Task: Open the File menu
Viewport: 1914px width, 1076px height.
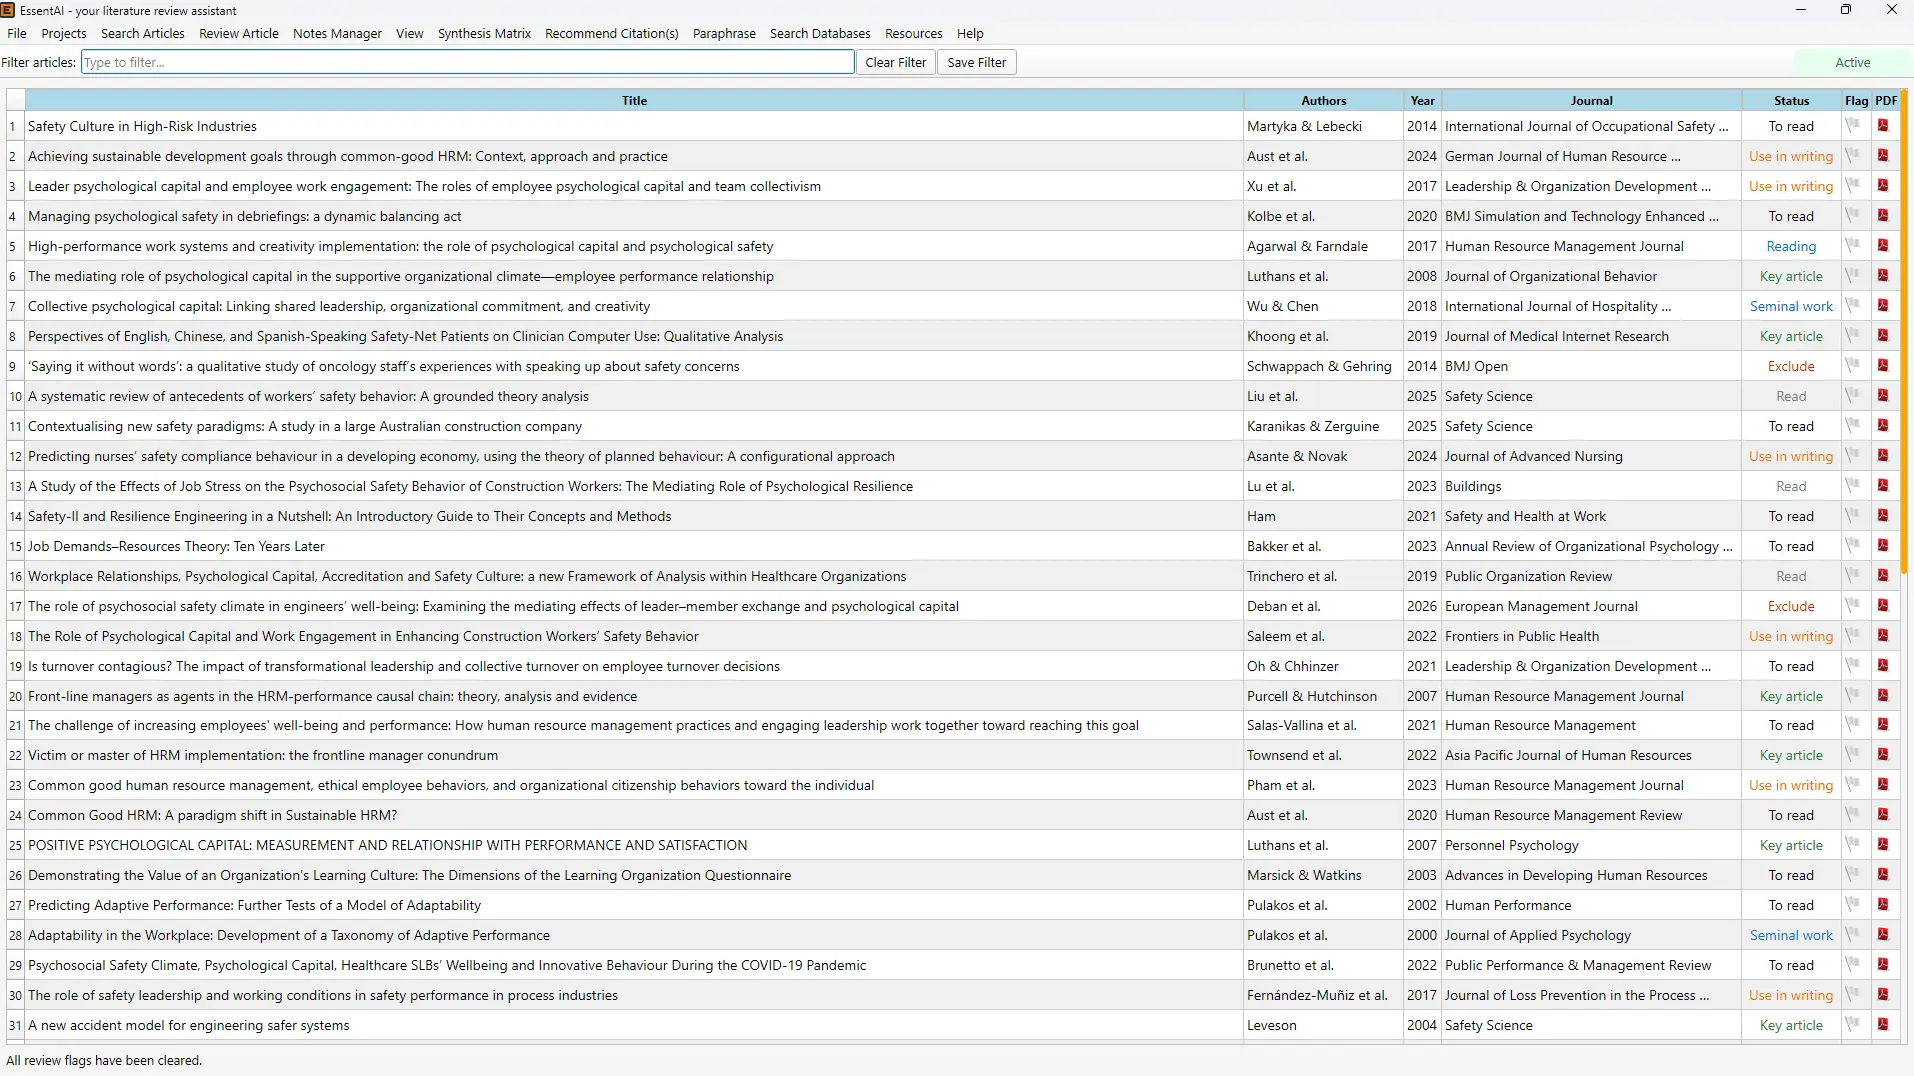Action: pos(17,33)
